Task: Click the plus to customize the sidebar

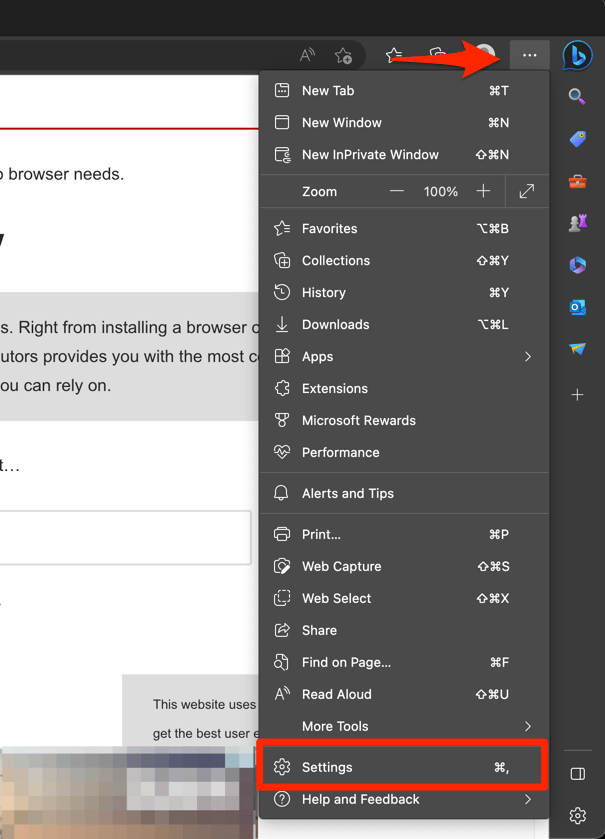Action: click(578, 394)
